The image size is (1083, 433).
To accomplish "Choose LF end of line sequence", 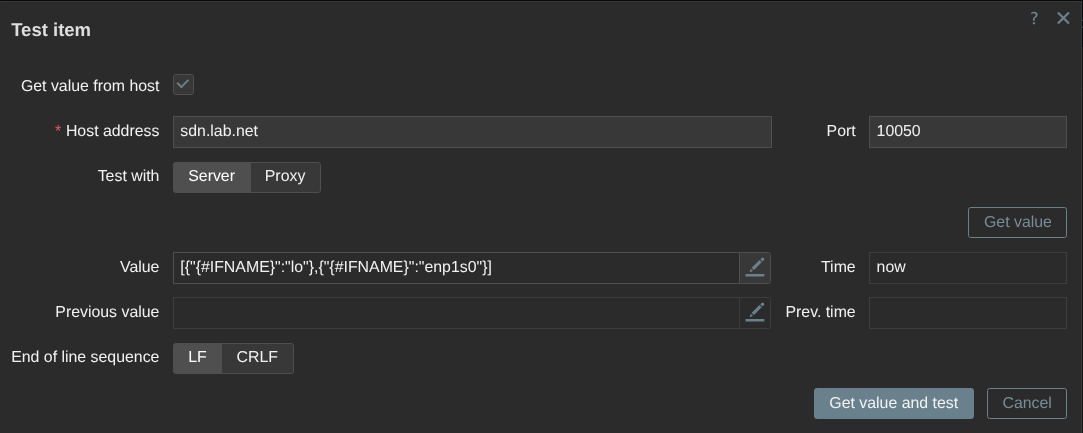I will 198,358.
